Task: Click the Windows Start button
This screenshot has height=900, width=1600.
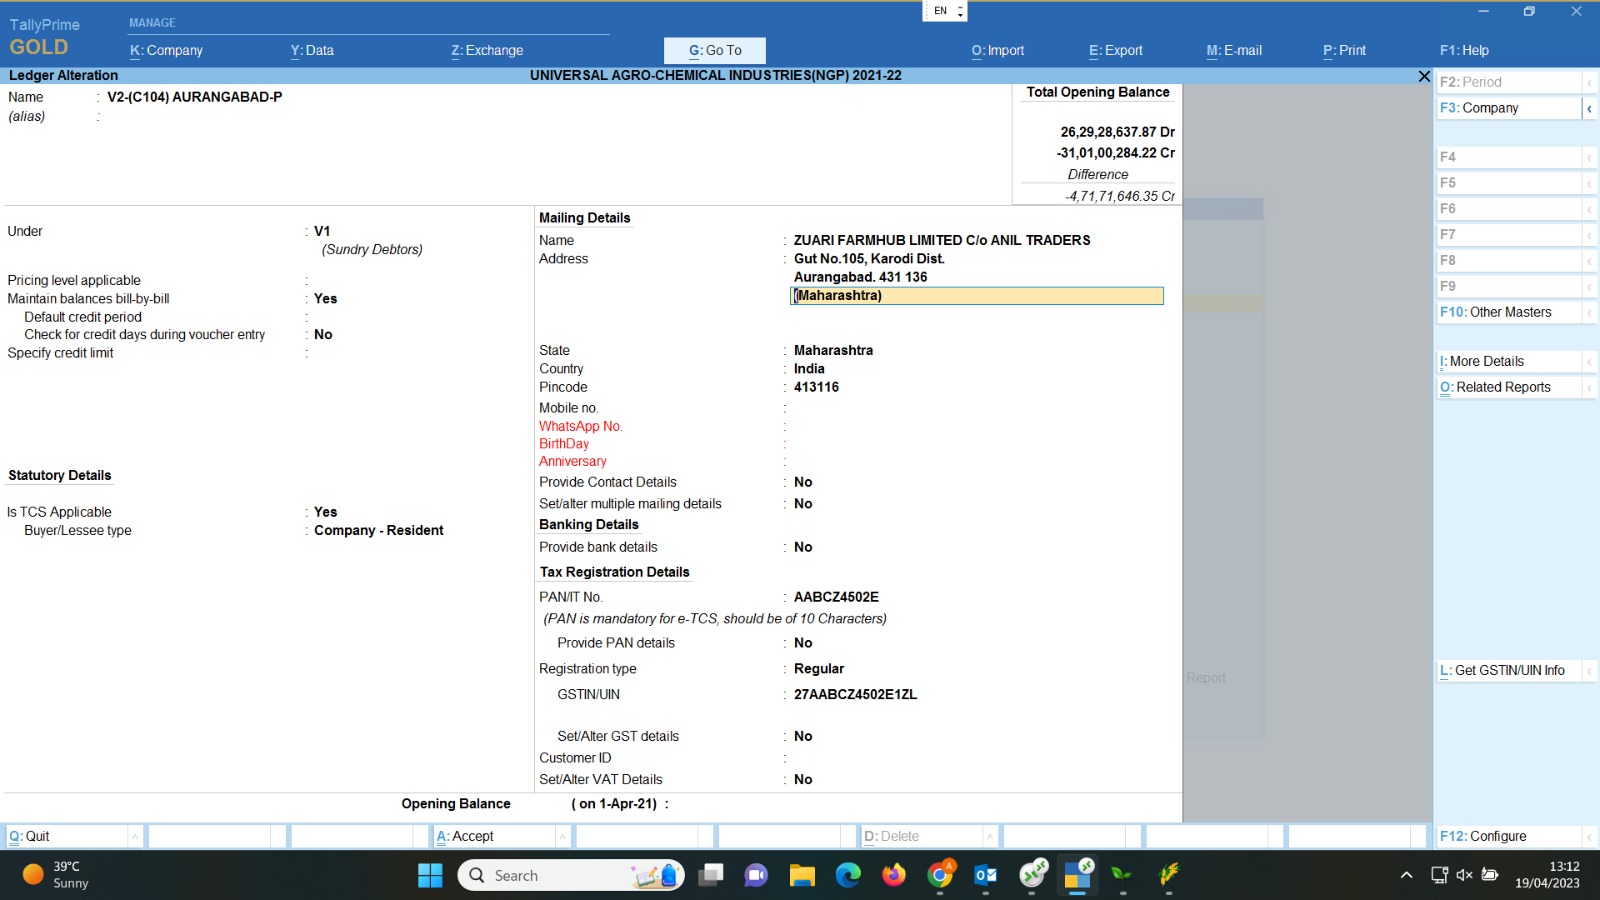Action: tap(430, 876)
